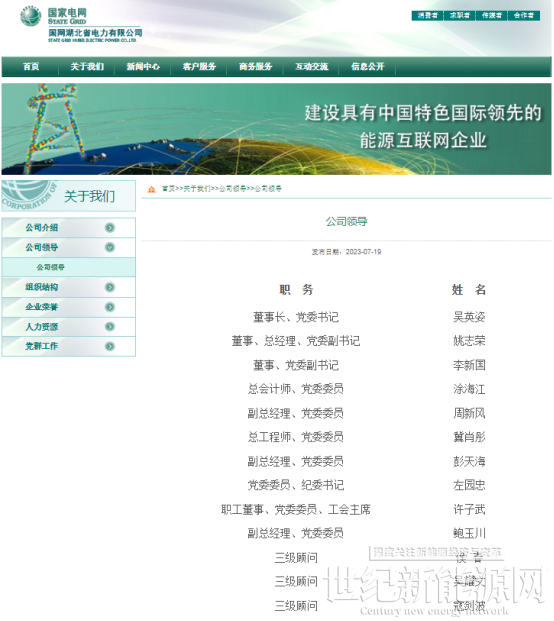
Task: Click arrow icon beside 组织结构
Action: click(x=110, y=288)
